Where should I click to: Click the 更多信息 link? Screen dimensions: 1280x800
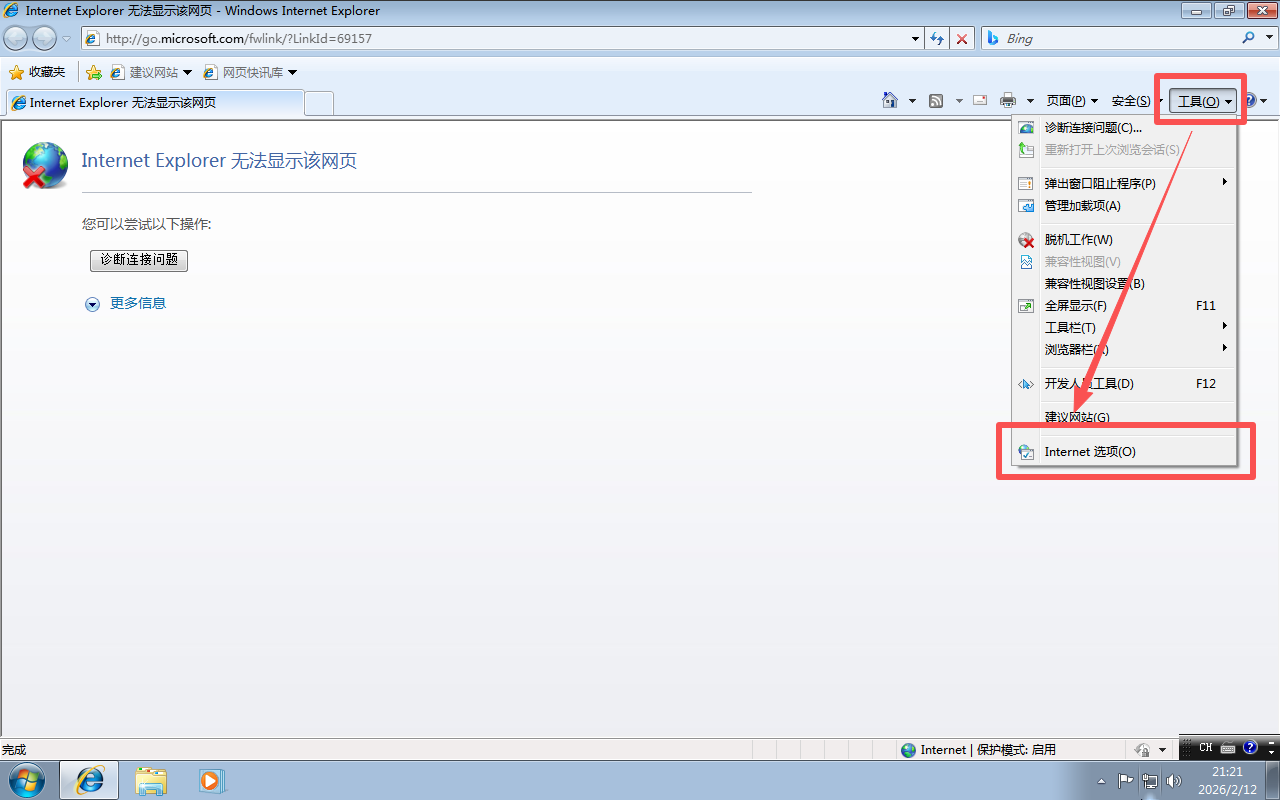pos(138,303)
